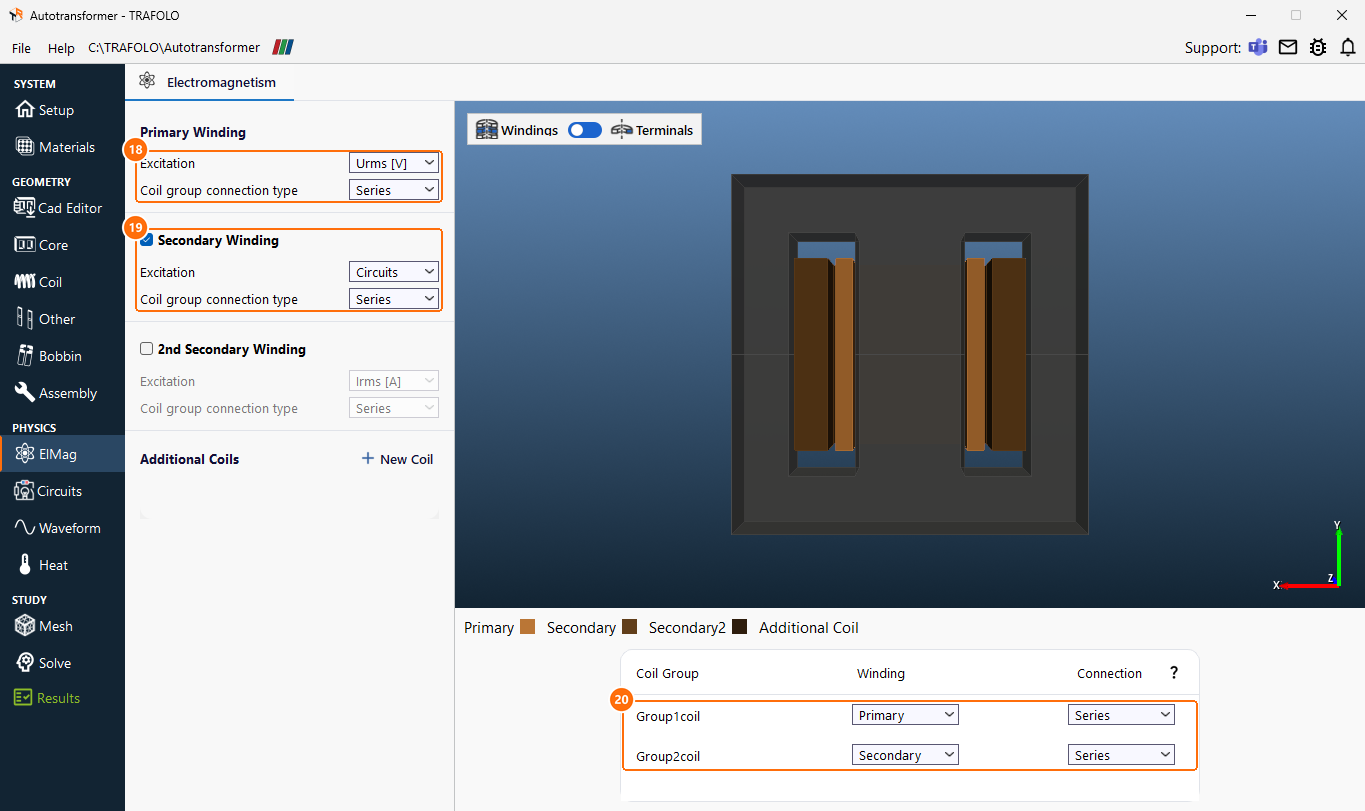Click the question mark help button
Screen dimensions: 1365x811
[x=1174, y=673]
